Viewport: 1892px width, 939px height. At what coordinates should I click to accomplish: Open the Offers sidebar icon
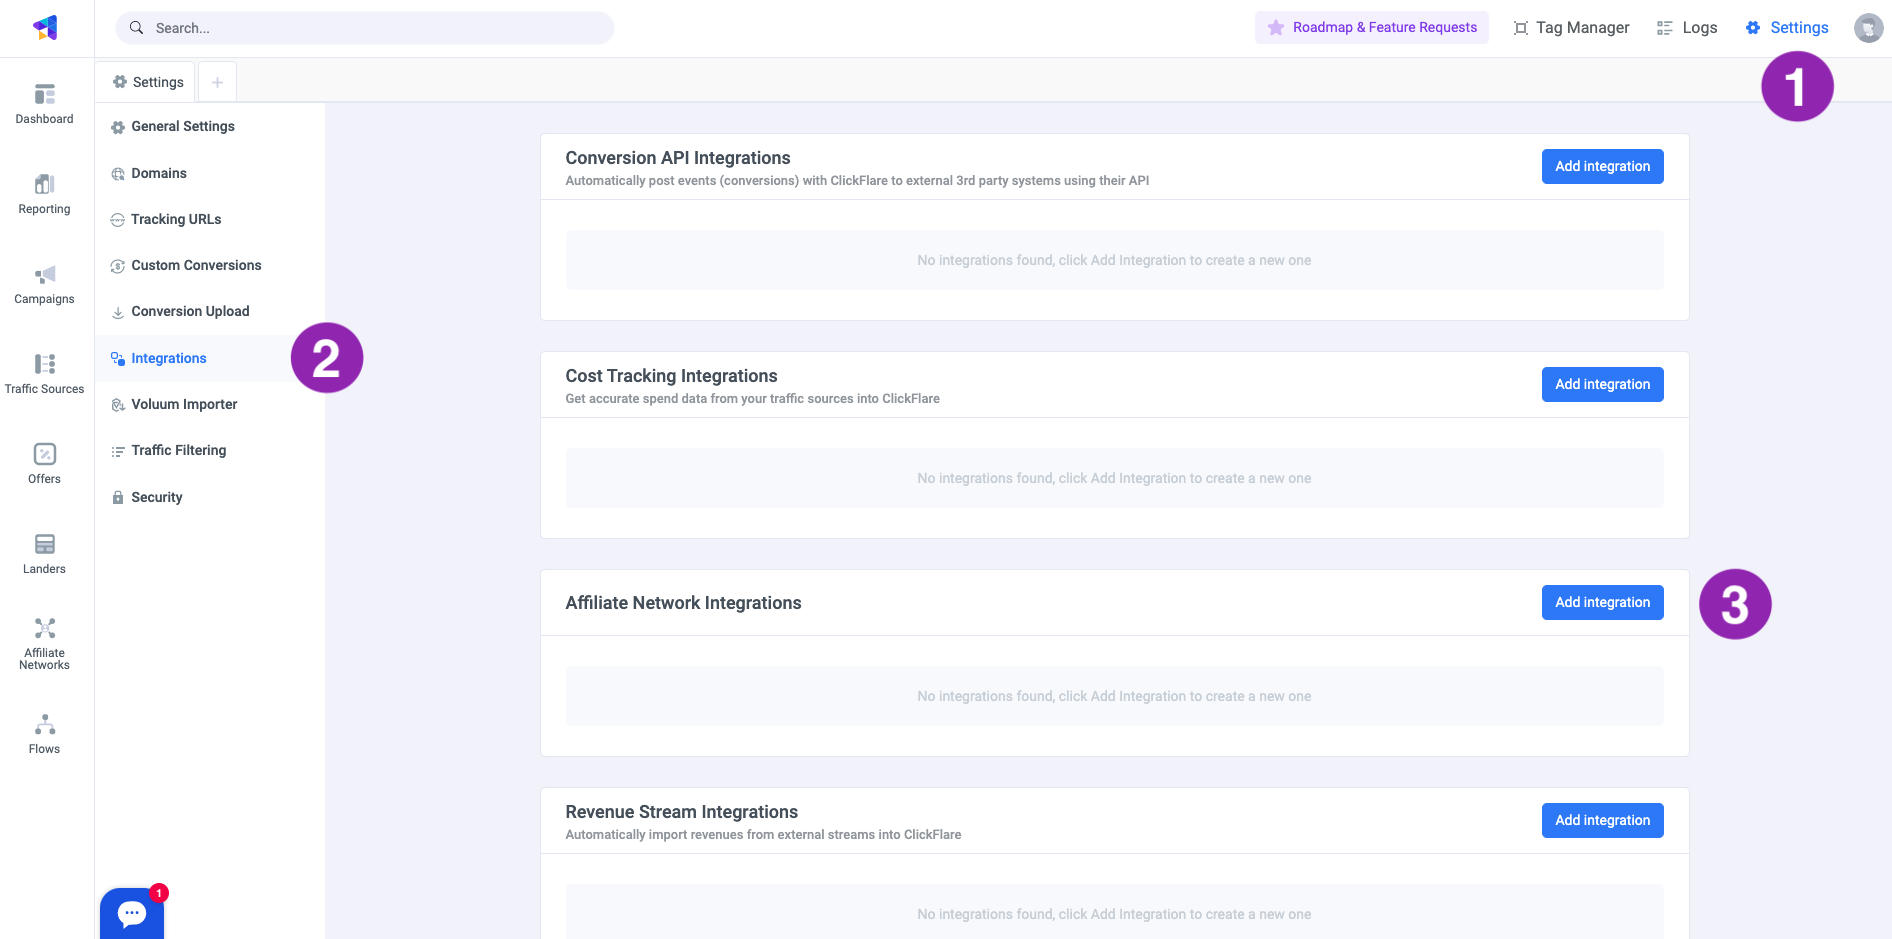point(45,454)
